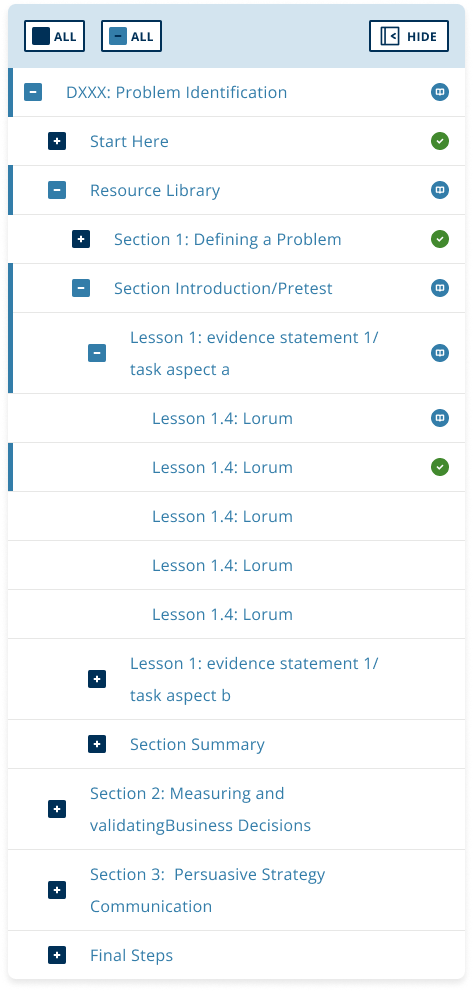
Task: Expand Section 1: Defining a Problem
Action: pos(81,239)
